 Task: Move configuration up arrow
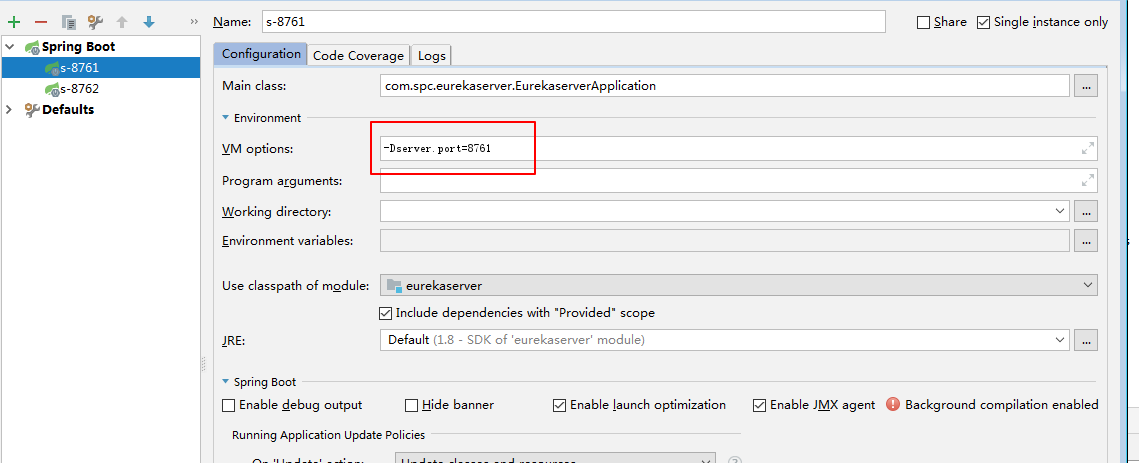(122, 22)
